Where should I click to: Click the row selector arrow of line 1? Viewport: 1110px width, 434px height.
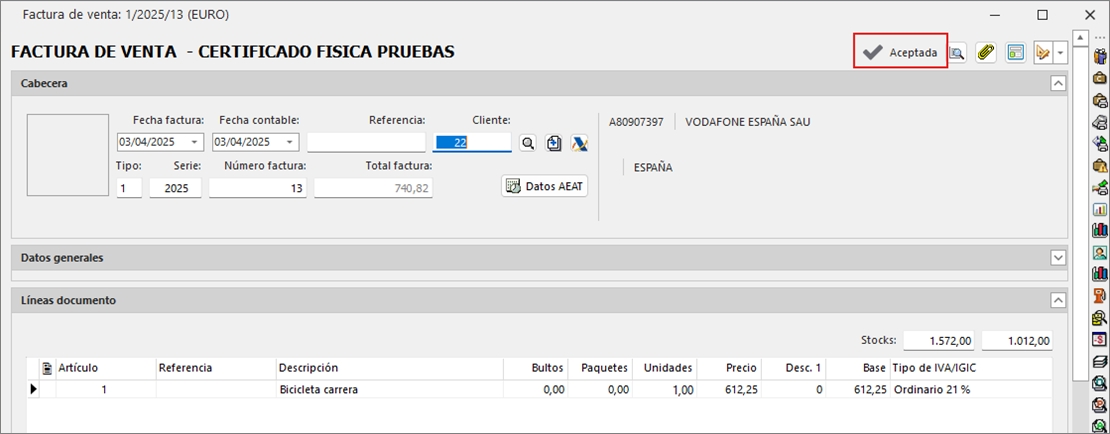(x=33, y=389)
